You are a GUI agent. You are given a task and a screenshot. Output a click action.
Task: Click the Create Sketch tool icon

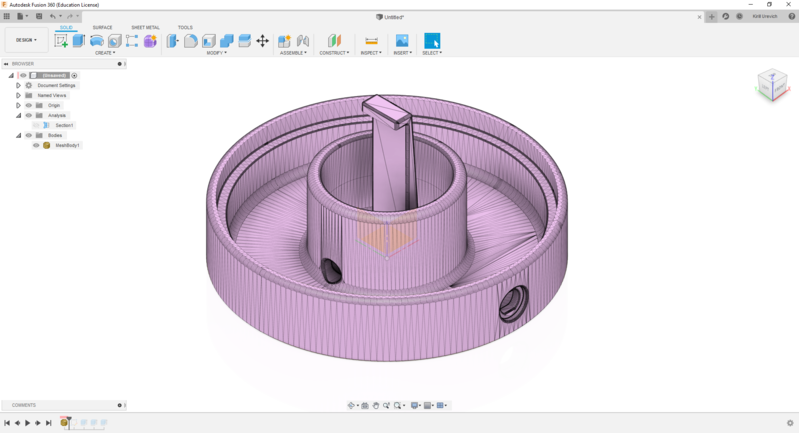pyautogui.click(x=61, y=41)
